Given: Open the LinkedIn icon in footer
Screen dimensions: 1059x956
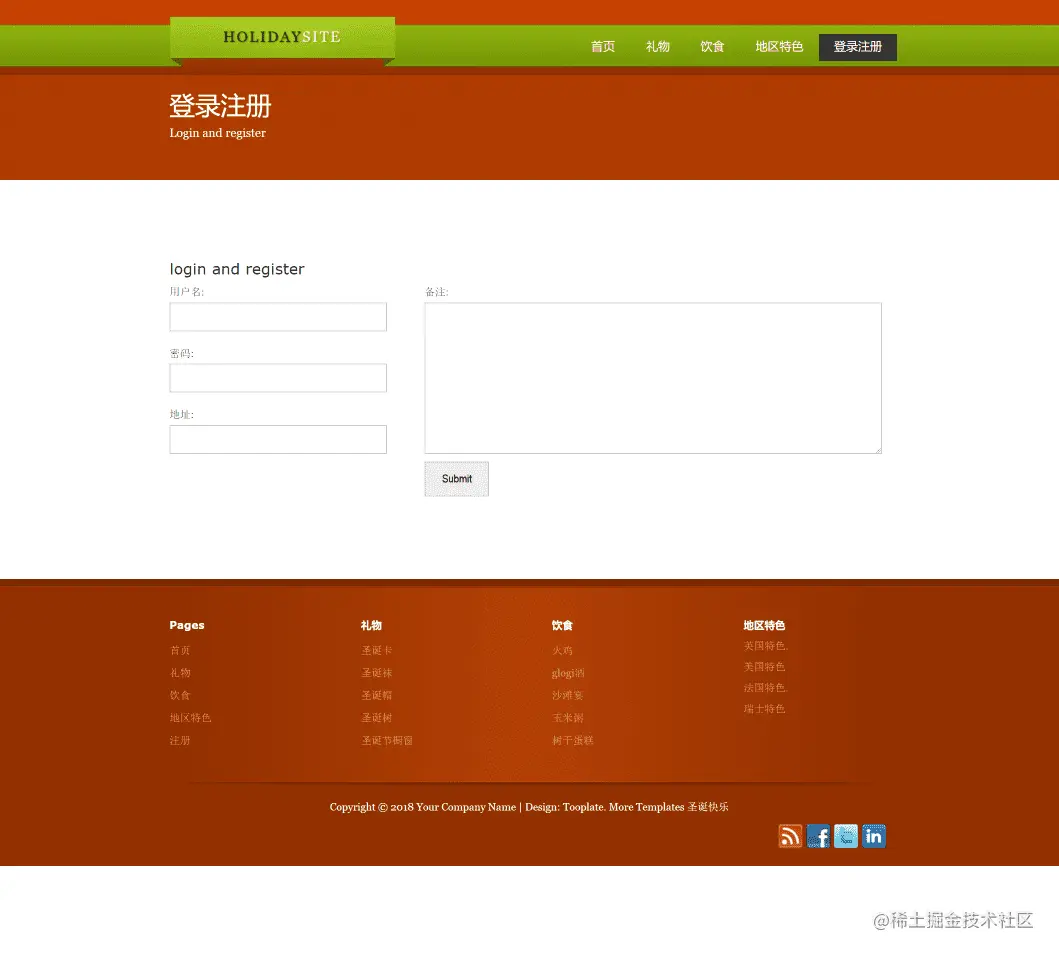Looking at the screenshot, I should pos(873,836).
